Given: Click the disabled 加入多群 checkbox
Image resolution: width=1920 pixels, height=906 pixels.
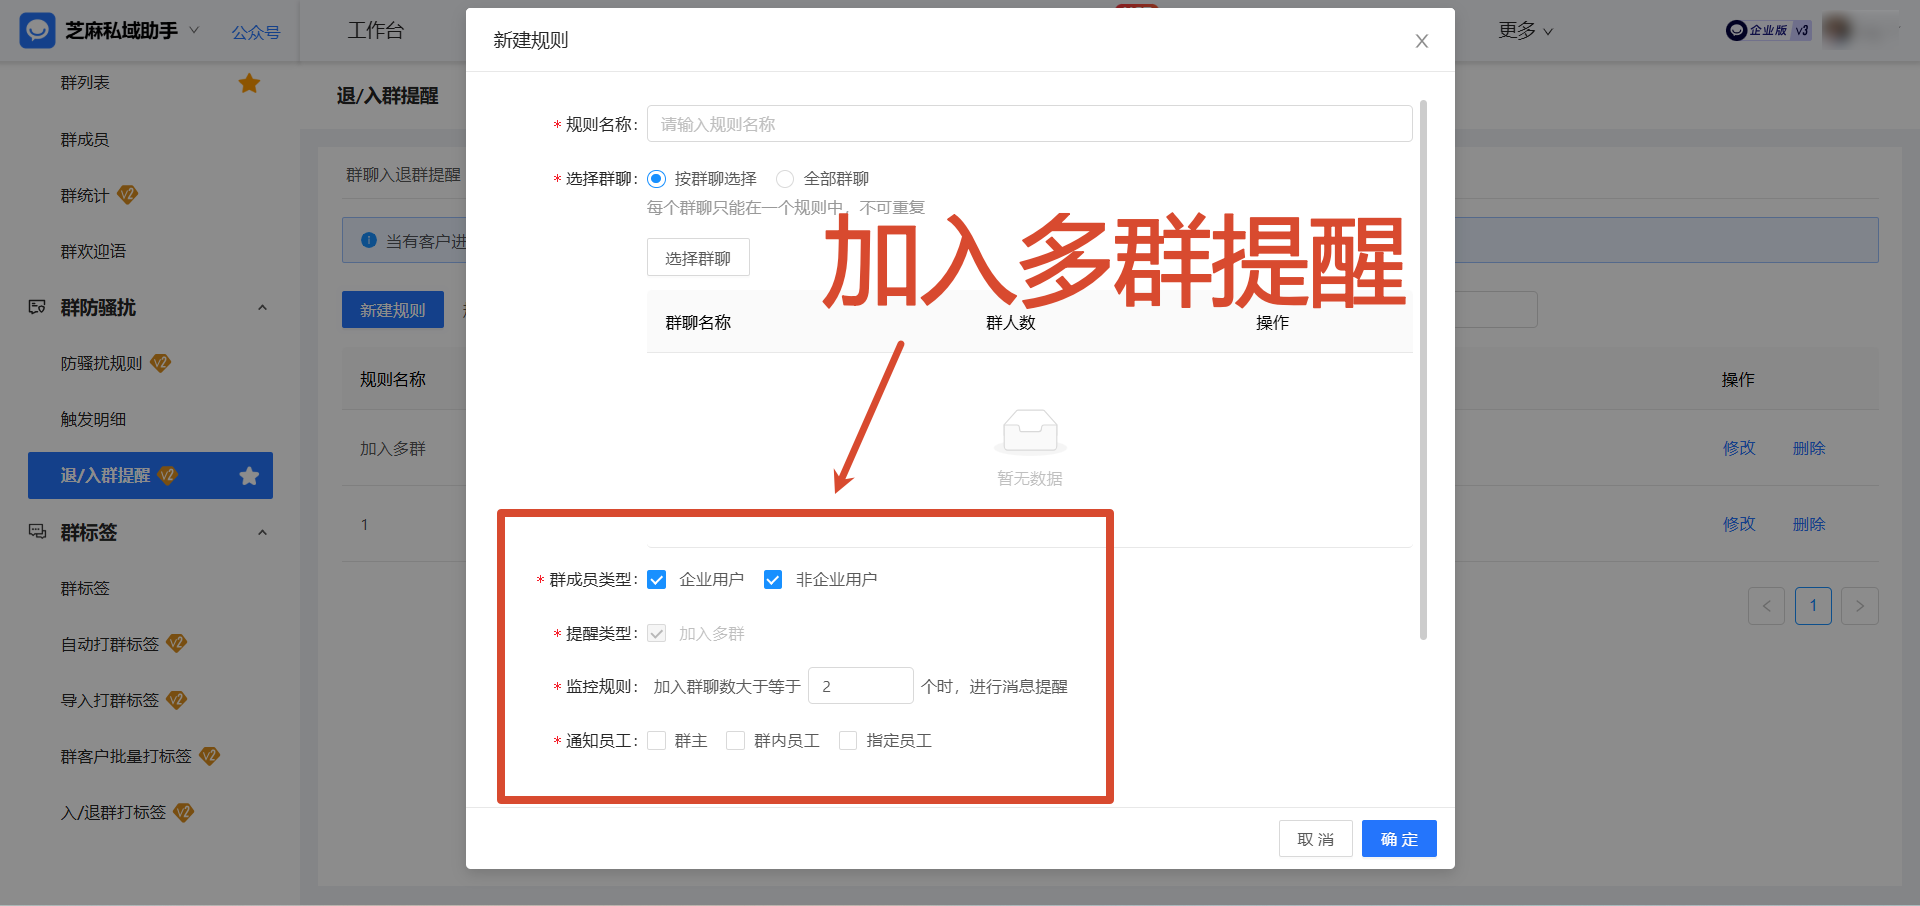Looking at the screenshot, I should pyautogui.click(x=657, y=634).
